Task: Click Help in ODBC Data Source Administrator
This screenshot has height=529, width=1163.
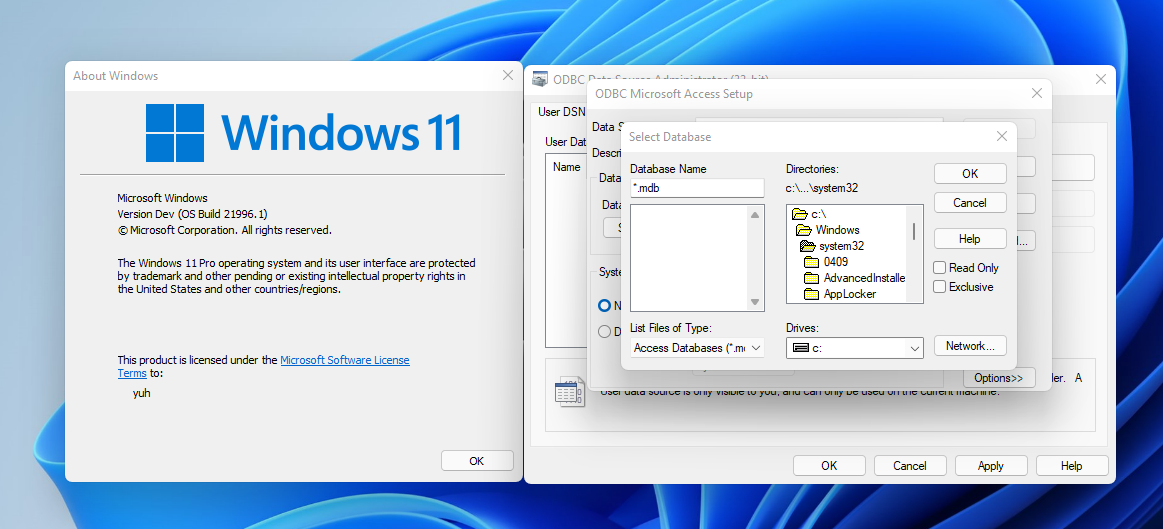Action: click(1072, 466)
